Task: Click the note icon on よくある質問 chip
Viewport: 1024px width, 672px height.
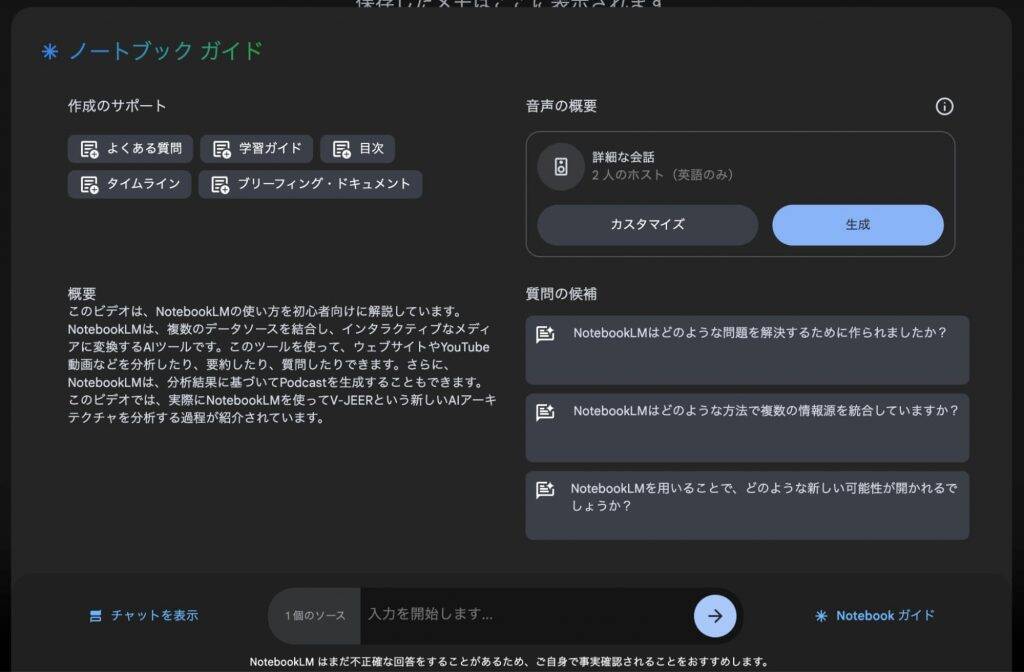Action: (89, 149)
